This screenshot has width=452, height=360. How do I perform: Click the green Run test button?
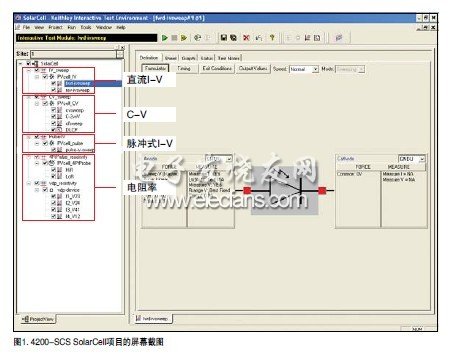(x=165, y=38)
